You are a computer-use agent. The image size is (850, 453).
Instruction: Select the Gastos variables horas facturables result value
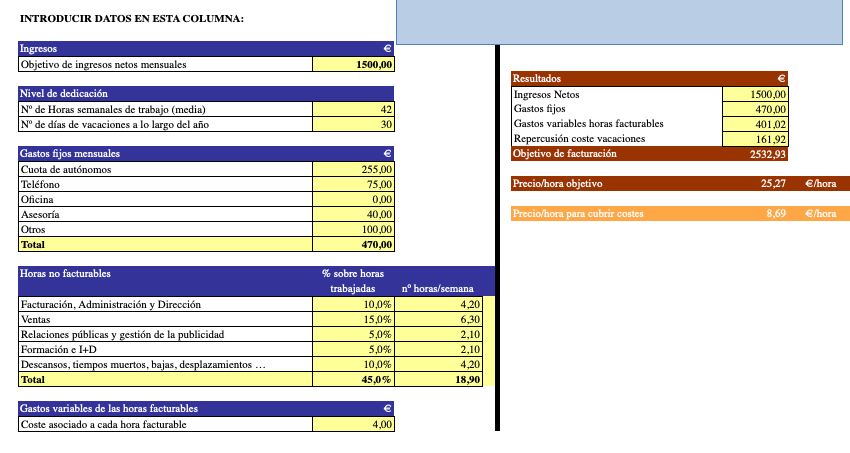click(x=755, y=124)
